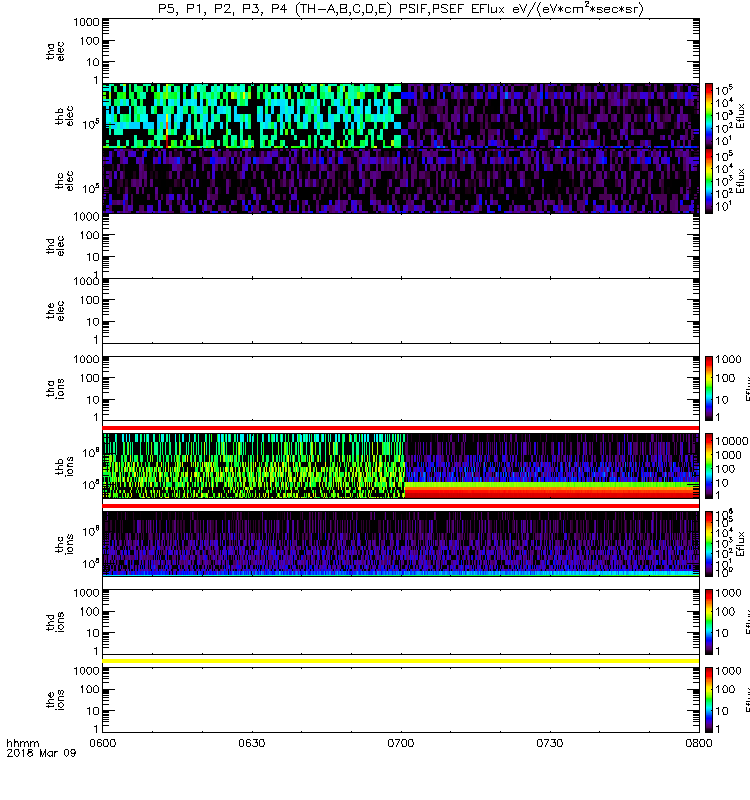750x800 pixels.
Task: Click inside the thc ions spectrogram panel
Action: click(401, 544)
